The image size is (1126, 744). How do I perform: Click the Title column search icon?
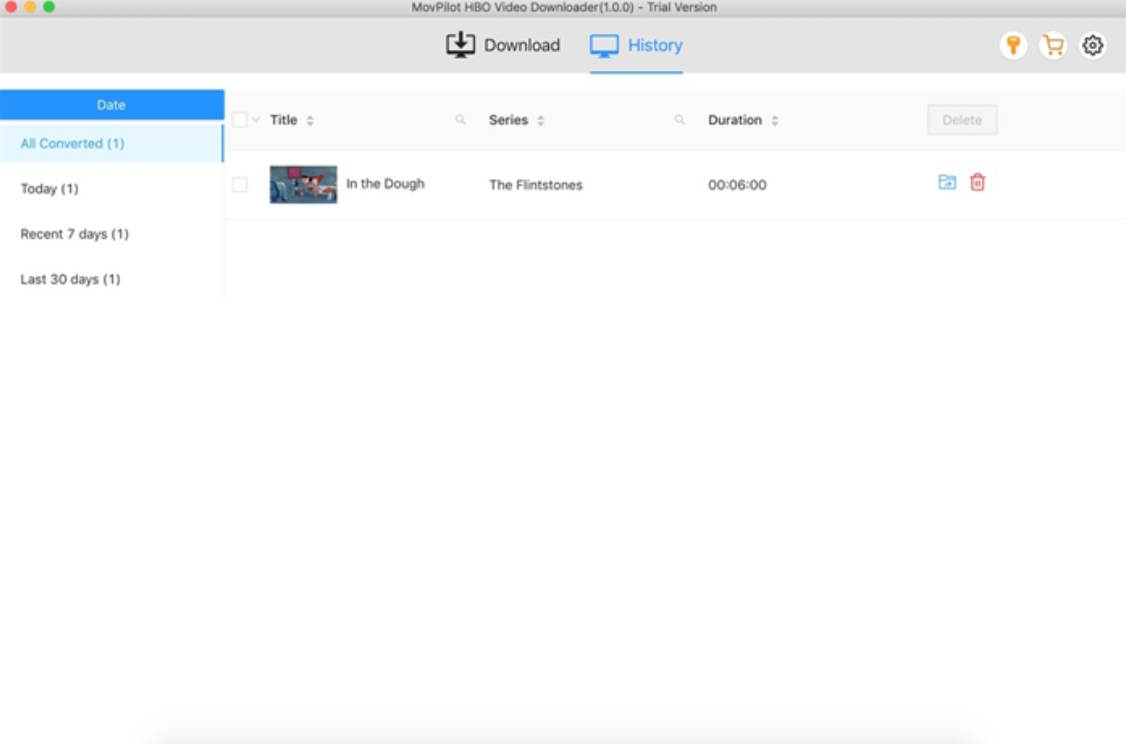point(461,120)
